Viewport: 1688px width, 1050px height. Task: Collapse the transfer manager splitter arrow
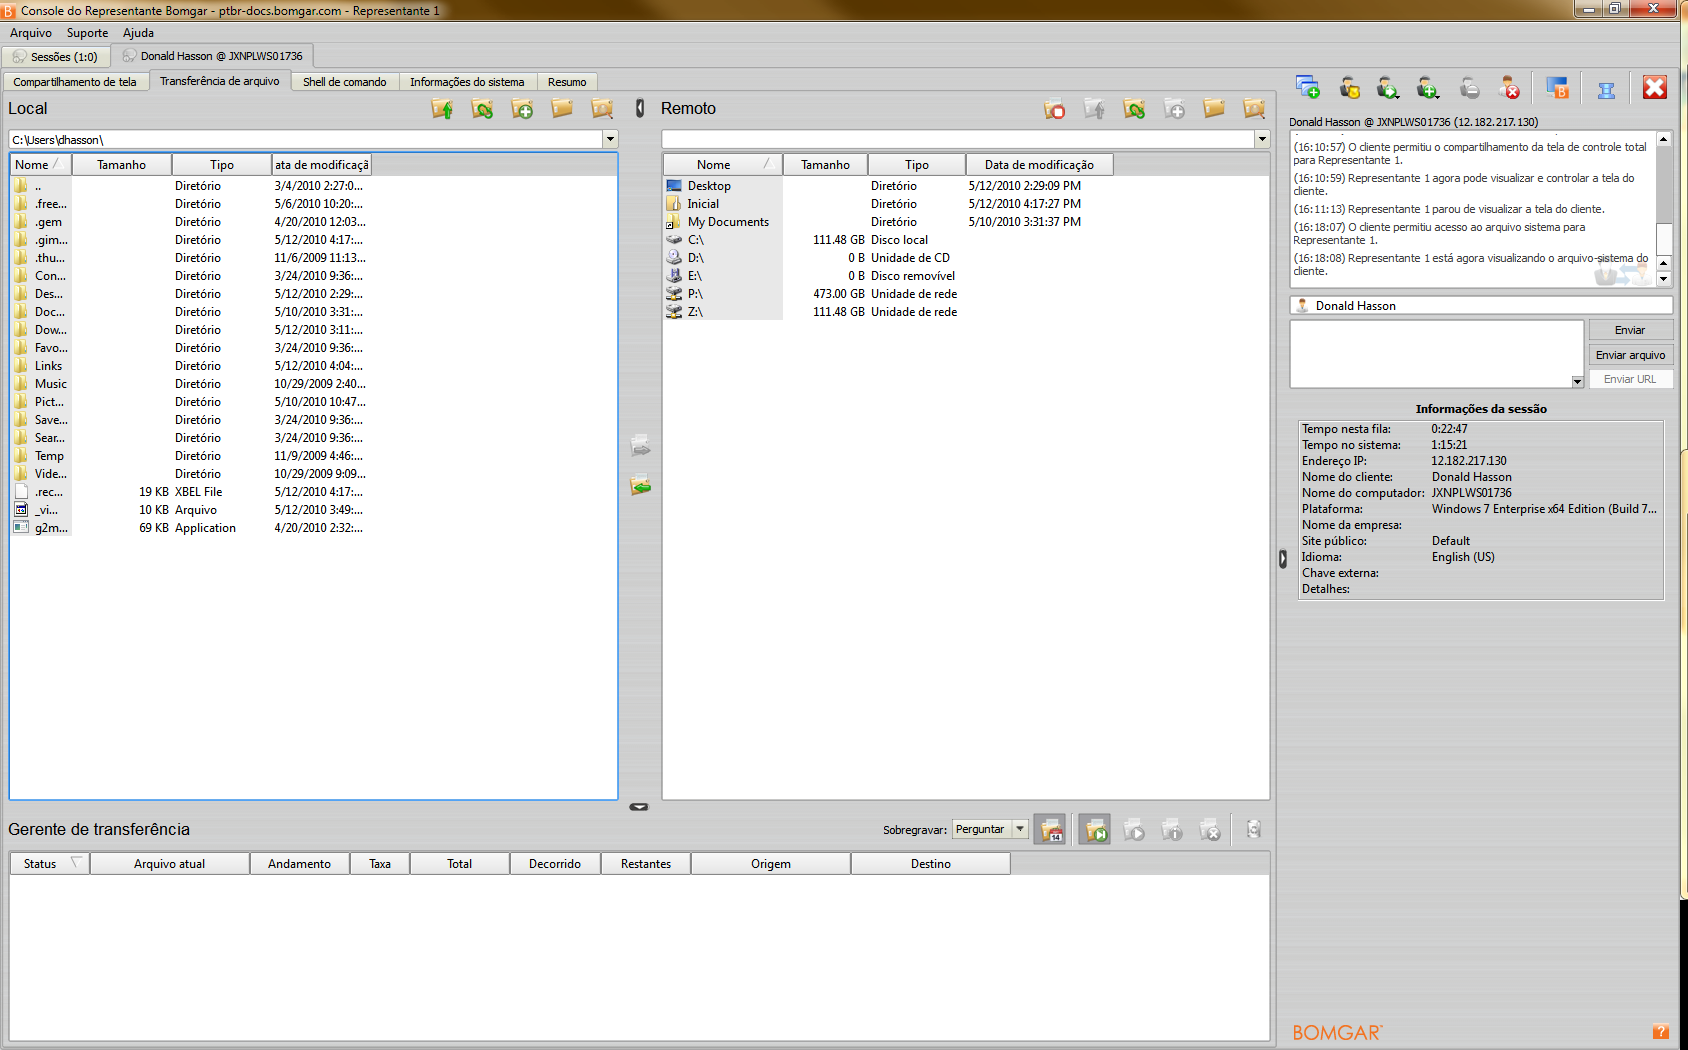click(x=639, y=807)
